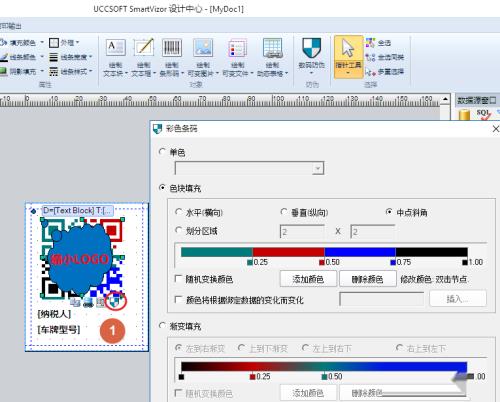The image size is (500, 402).
Task: Tick the color changes with bound data checkbox
Action: pyautogui.click(x=178, y=299)
